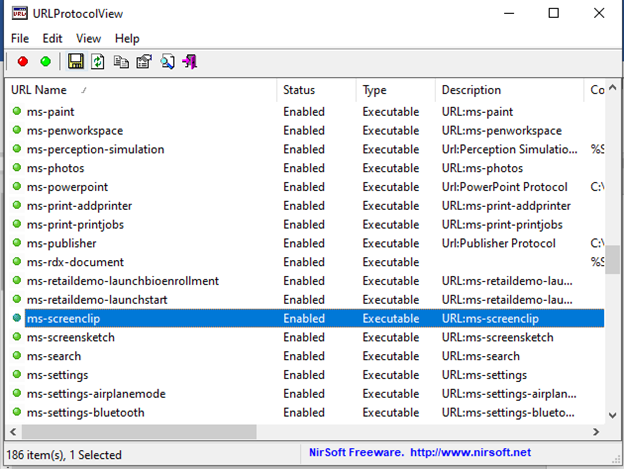This screenshot has height=469, width=624.
Task: Click the Enabled status cell of ms-settings
Action: (x=304, y=375)
